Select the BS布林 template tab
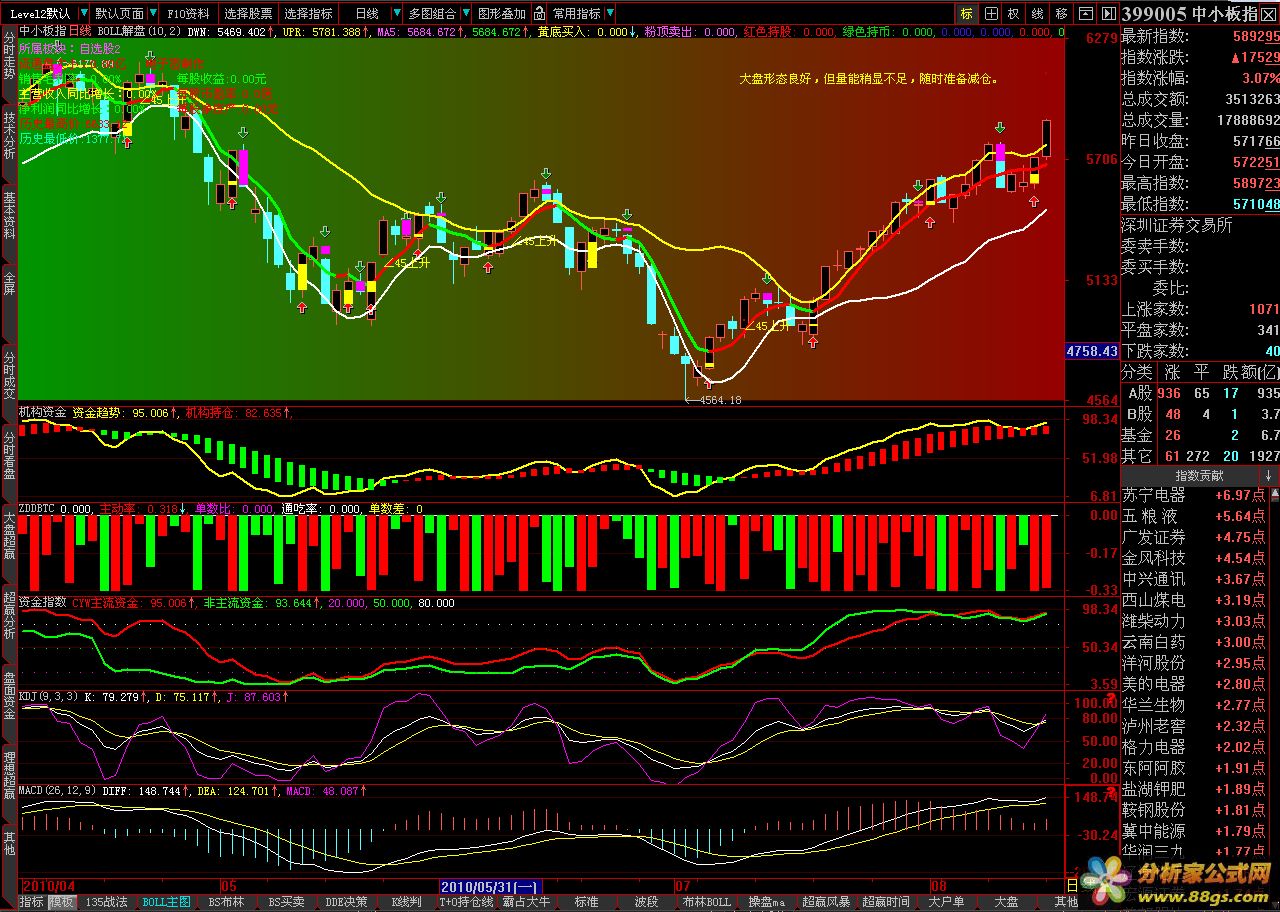Image resolution: width=1280 pixels, height=912 pixels. coord(226,901)
